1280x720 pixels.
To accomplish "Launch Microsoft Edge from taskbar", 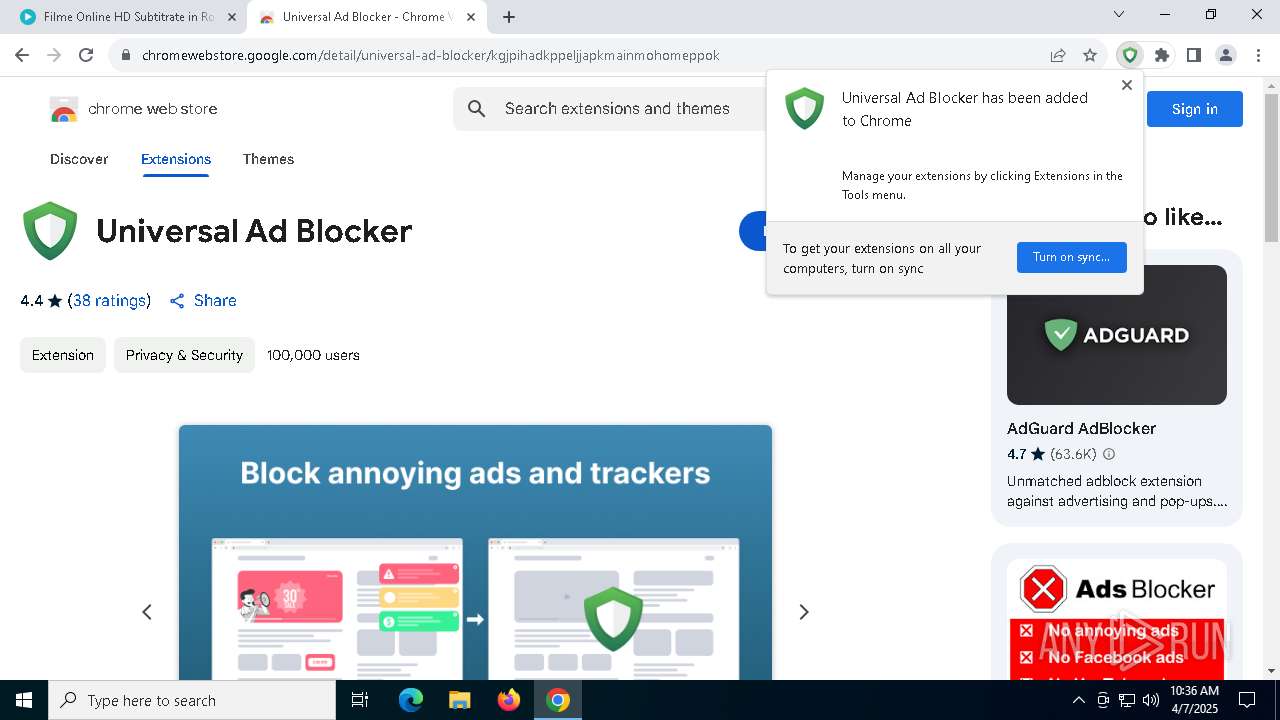I will (411, 700).
